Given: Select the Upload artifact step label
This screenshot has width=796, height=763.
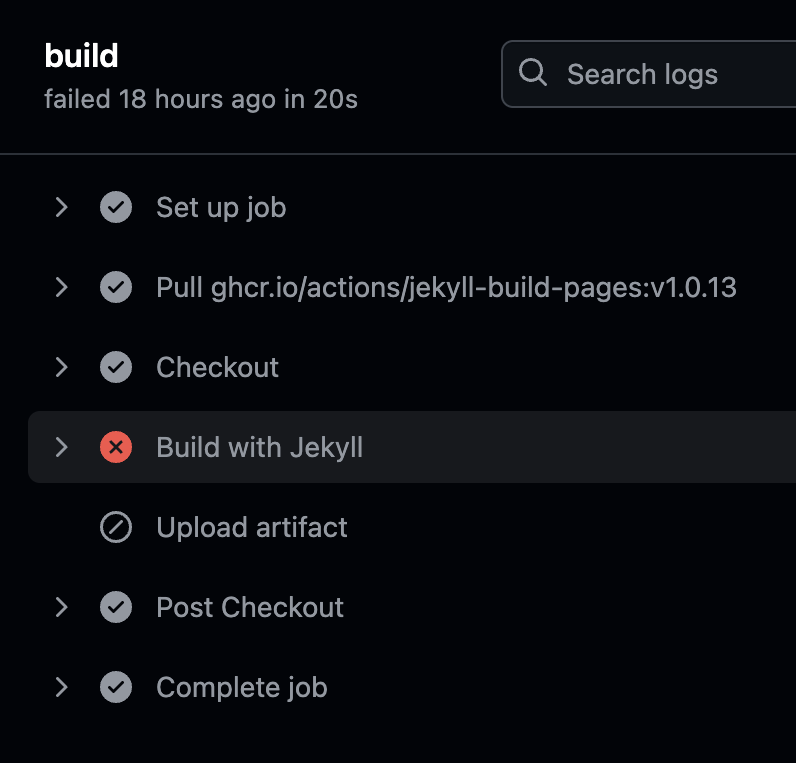Looking at the screenshot, I should 251,527.
